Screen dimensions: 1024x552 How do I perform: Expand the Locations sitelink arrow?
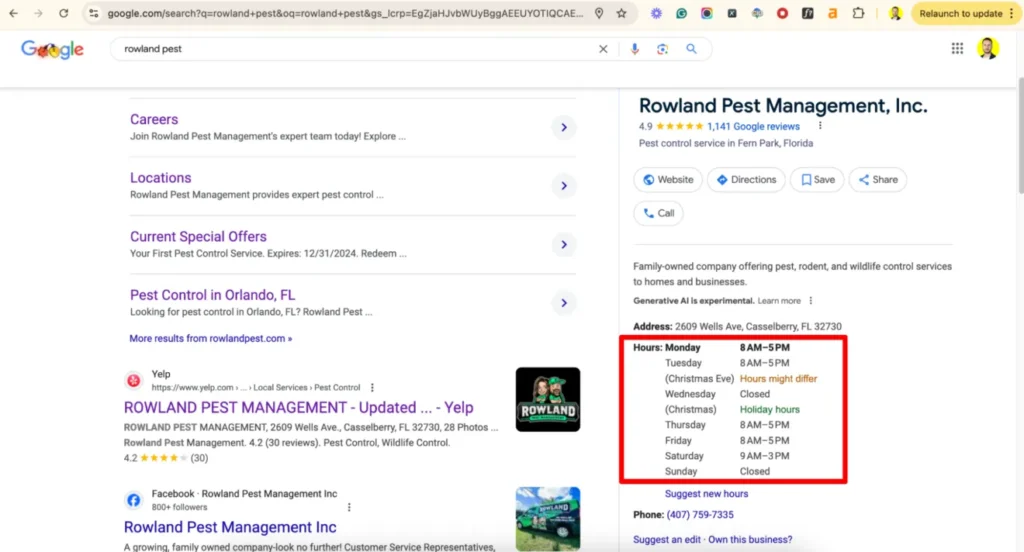pyautogui.click(x=564, y=186)
